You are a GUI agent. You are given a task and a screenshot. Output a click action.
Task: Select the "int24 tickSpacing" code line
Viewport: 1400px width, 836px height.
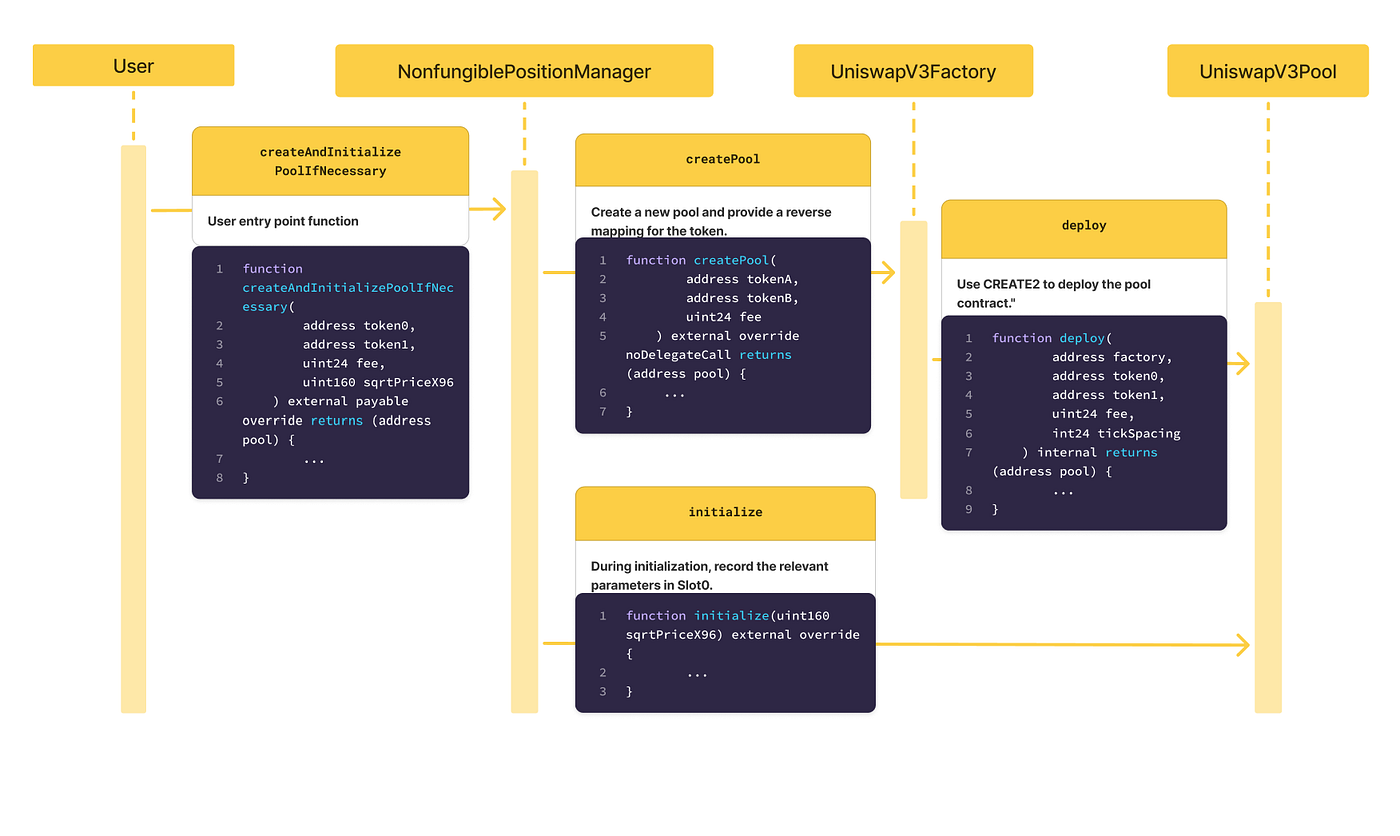(1116, 433)
